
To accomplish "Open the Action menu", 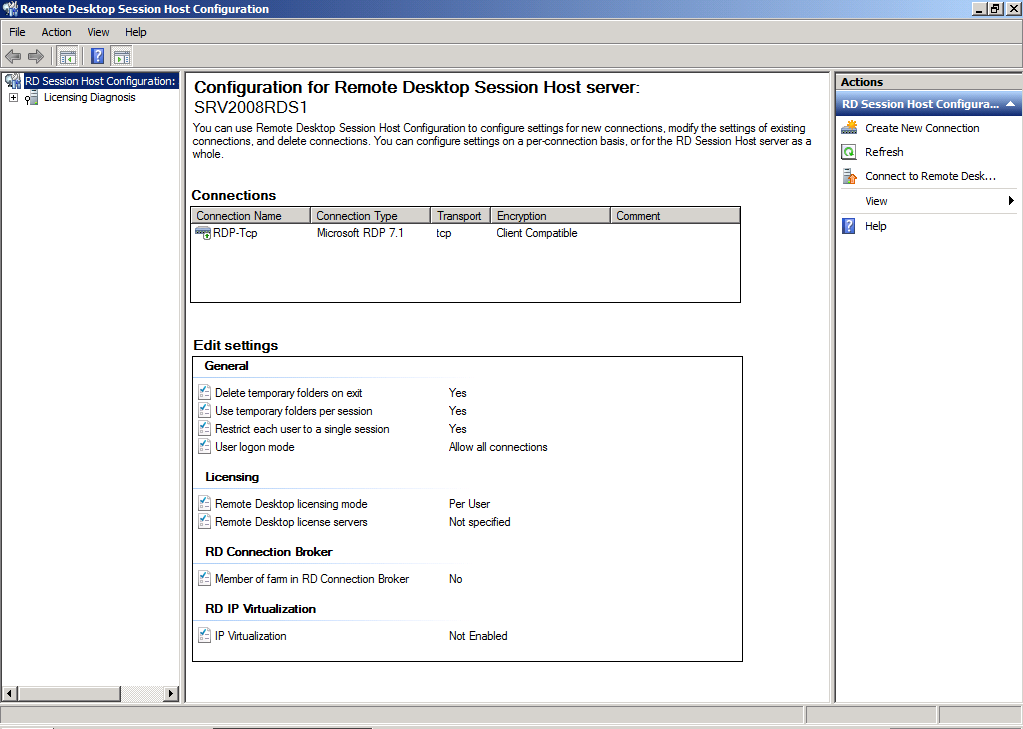I will coord(56,32).
